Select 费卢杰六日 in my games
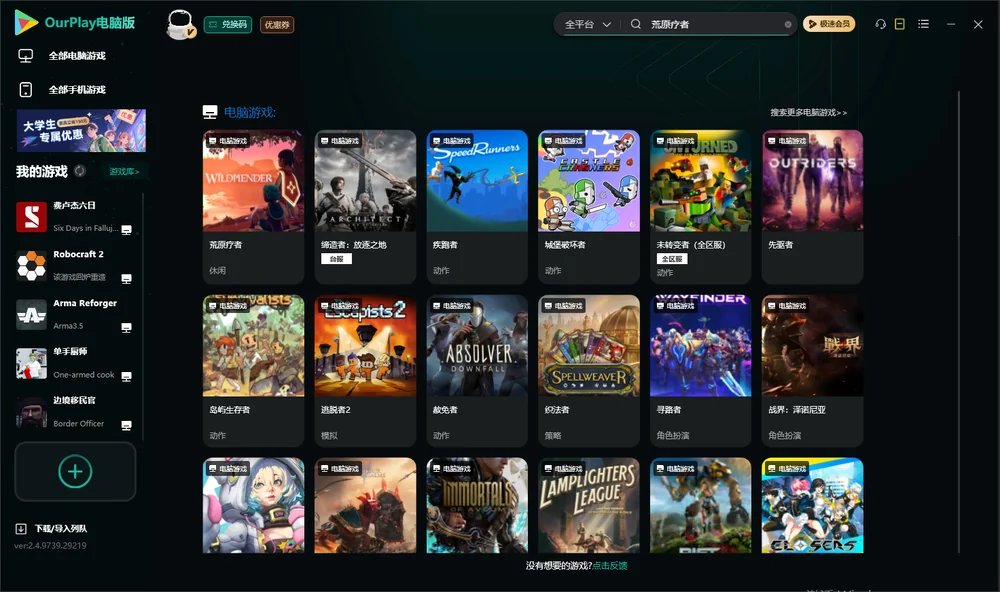The width and height of the screenshot is (1000, 592). tap(75, 217)
